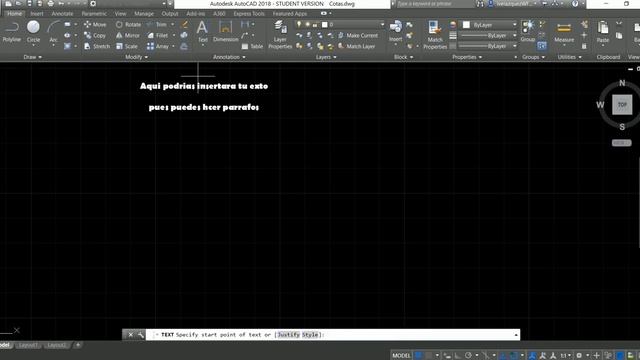Switch to Layout2 tab
The height and width of the screenshot is (360, 640).
57,345
